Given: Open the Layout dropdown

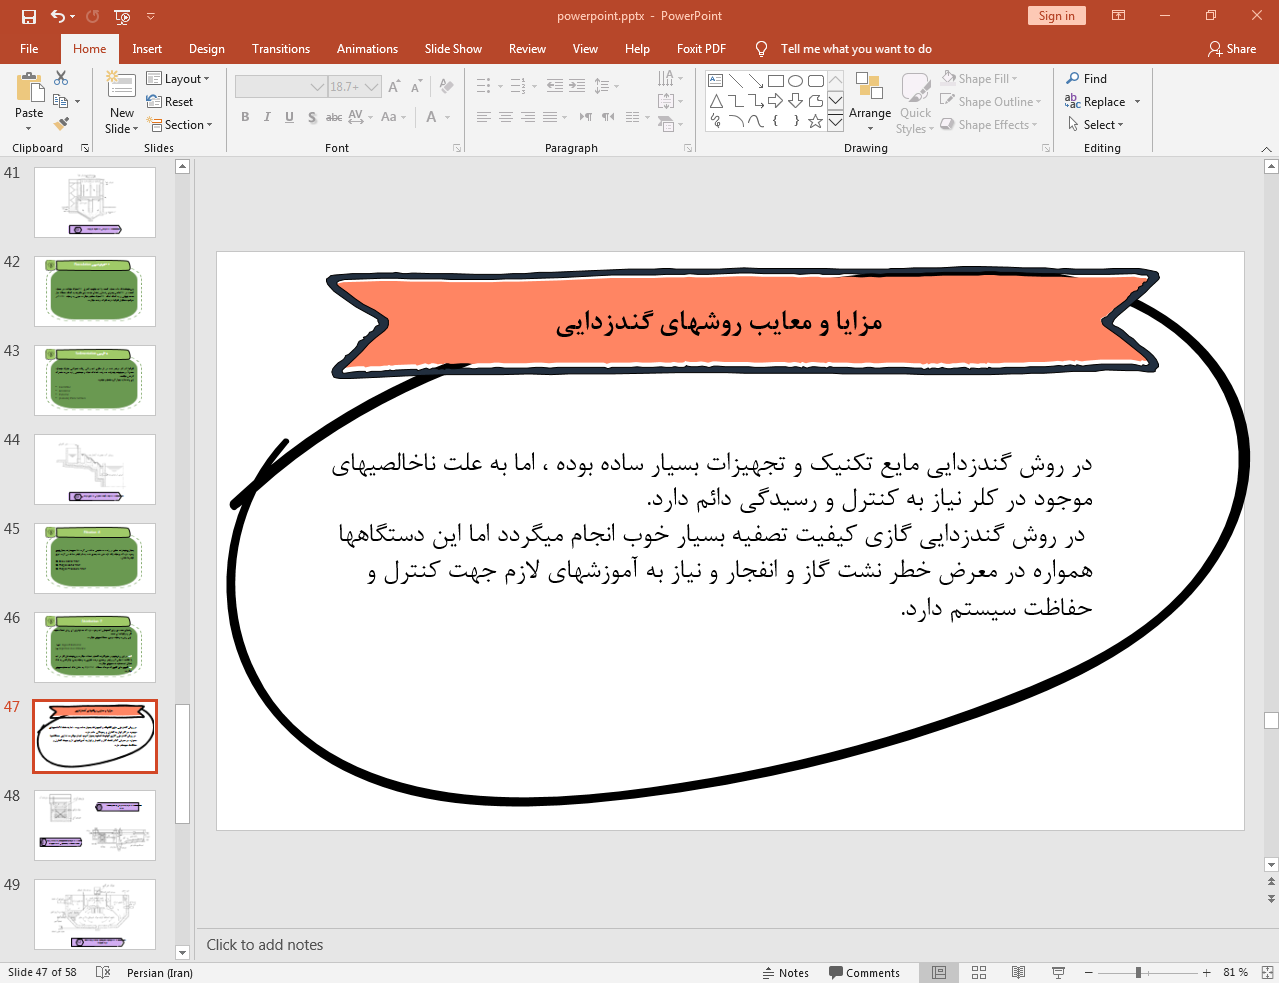Looking at the screenshot, I should tap(178, 79).
